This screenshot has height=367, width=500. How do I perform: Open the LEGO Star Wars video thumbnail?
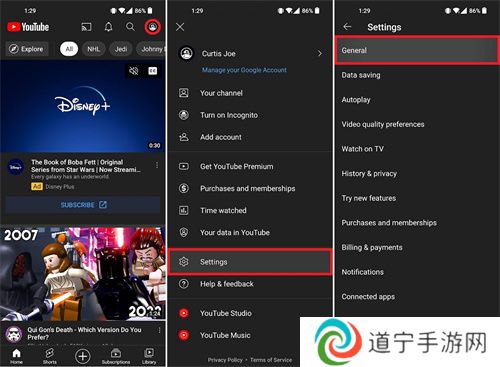(83, 273)
